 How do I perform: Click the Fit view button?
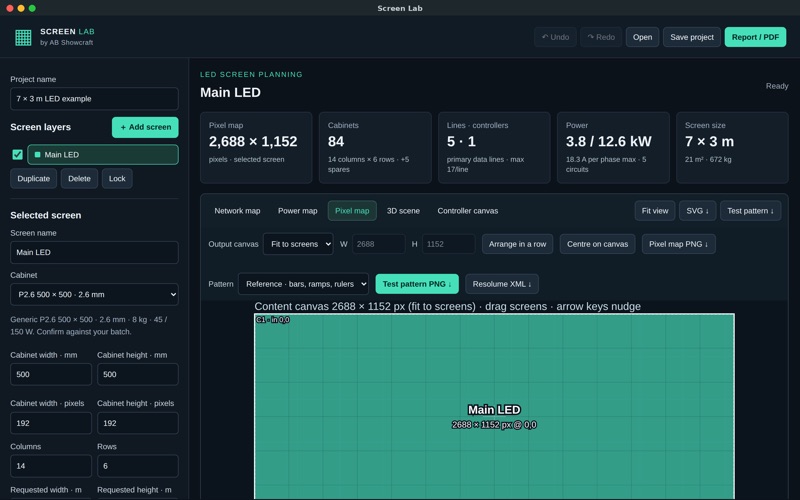pyautogui.click(x=655, y=211)
